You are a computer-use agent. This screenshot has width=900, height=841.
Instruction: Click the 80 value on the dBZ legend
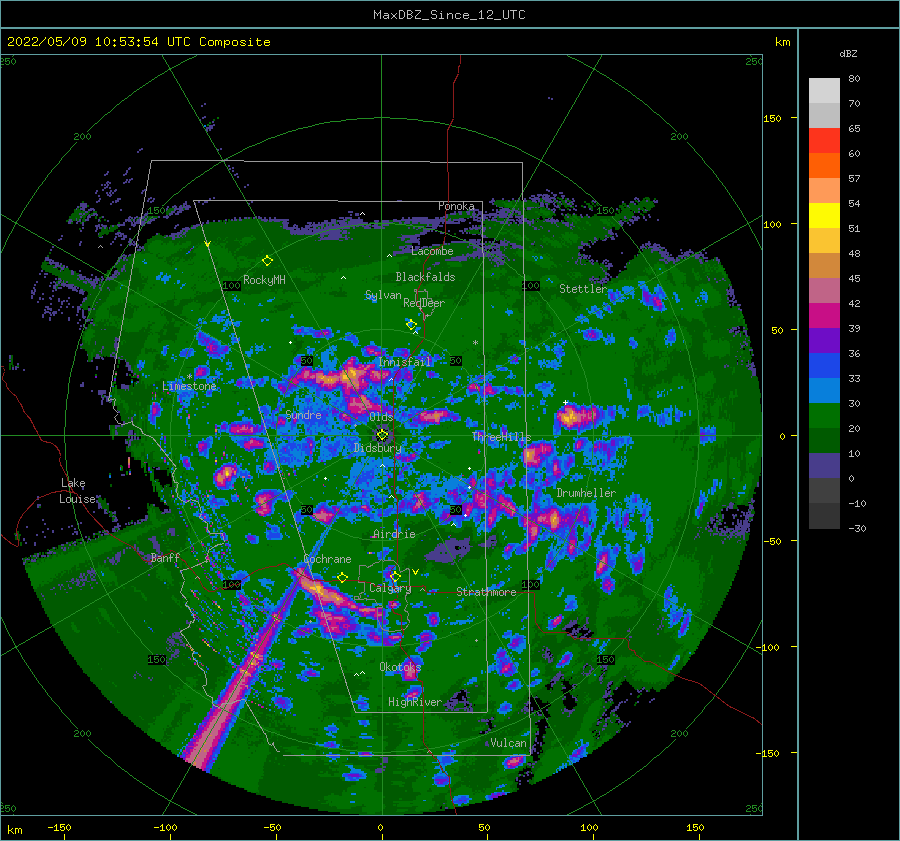pyautogui.click(x=854, y=79)
